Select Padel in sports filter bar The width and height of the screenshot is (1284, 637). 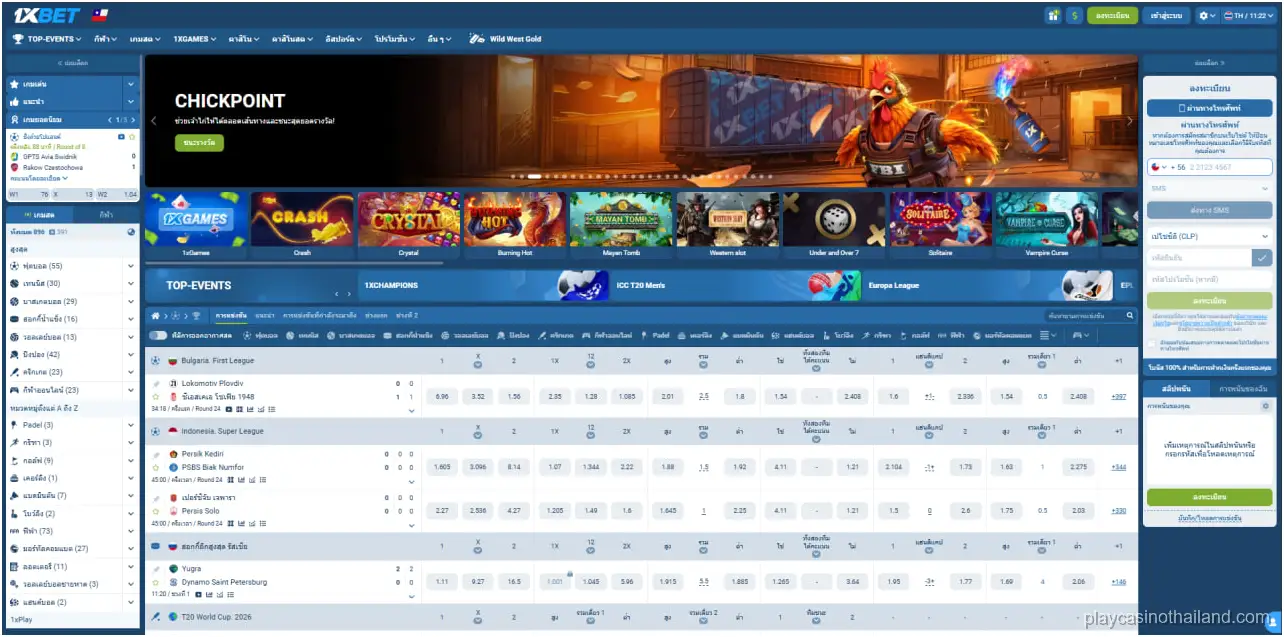pyautogui.click(x=656, y=335)
